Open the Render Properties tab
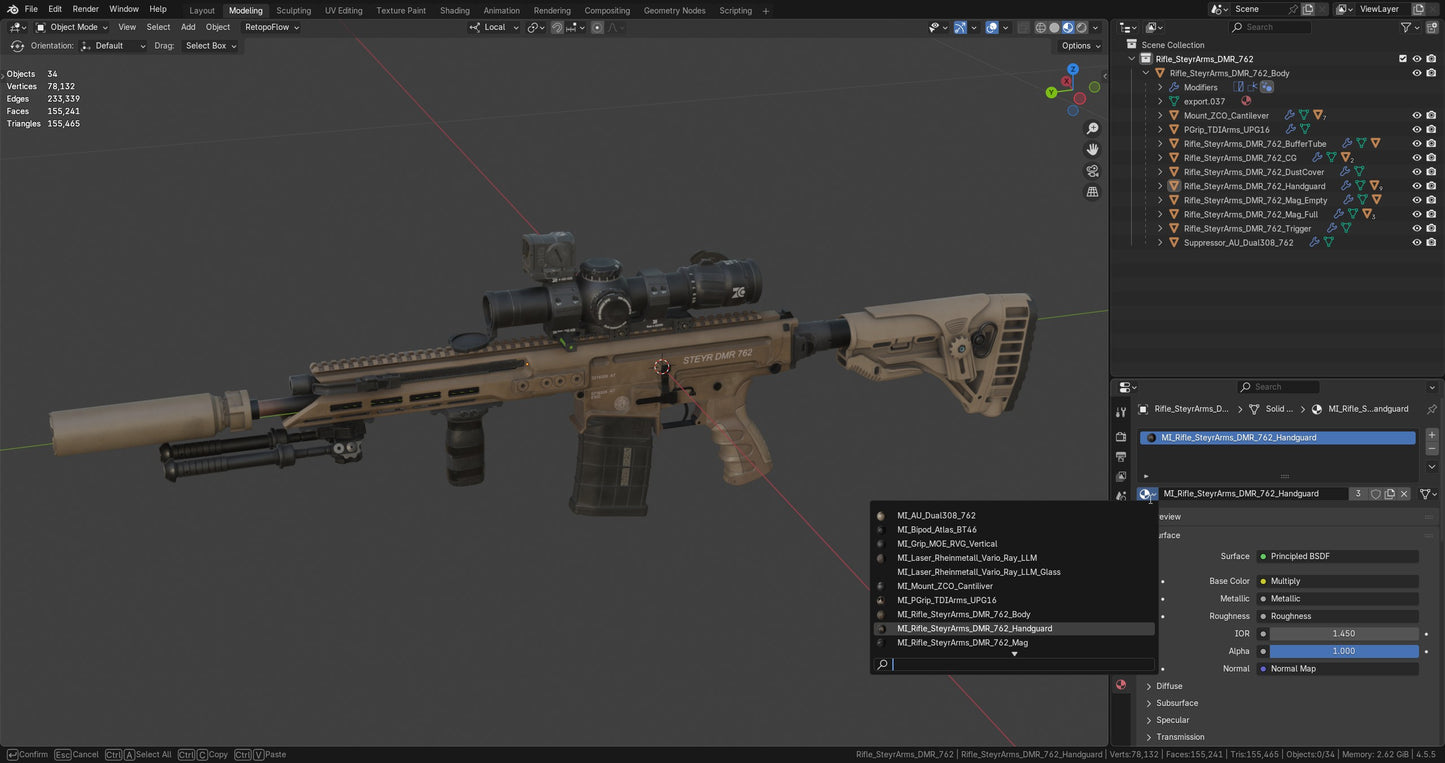 coord(1120,437)
